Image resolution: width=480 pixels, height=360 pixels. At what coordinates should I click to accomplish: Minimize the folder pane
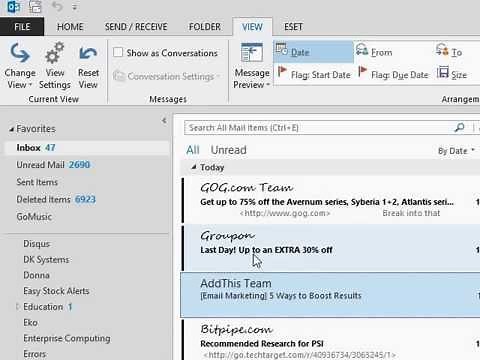coord(164,120)
